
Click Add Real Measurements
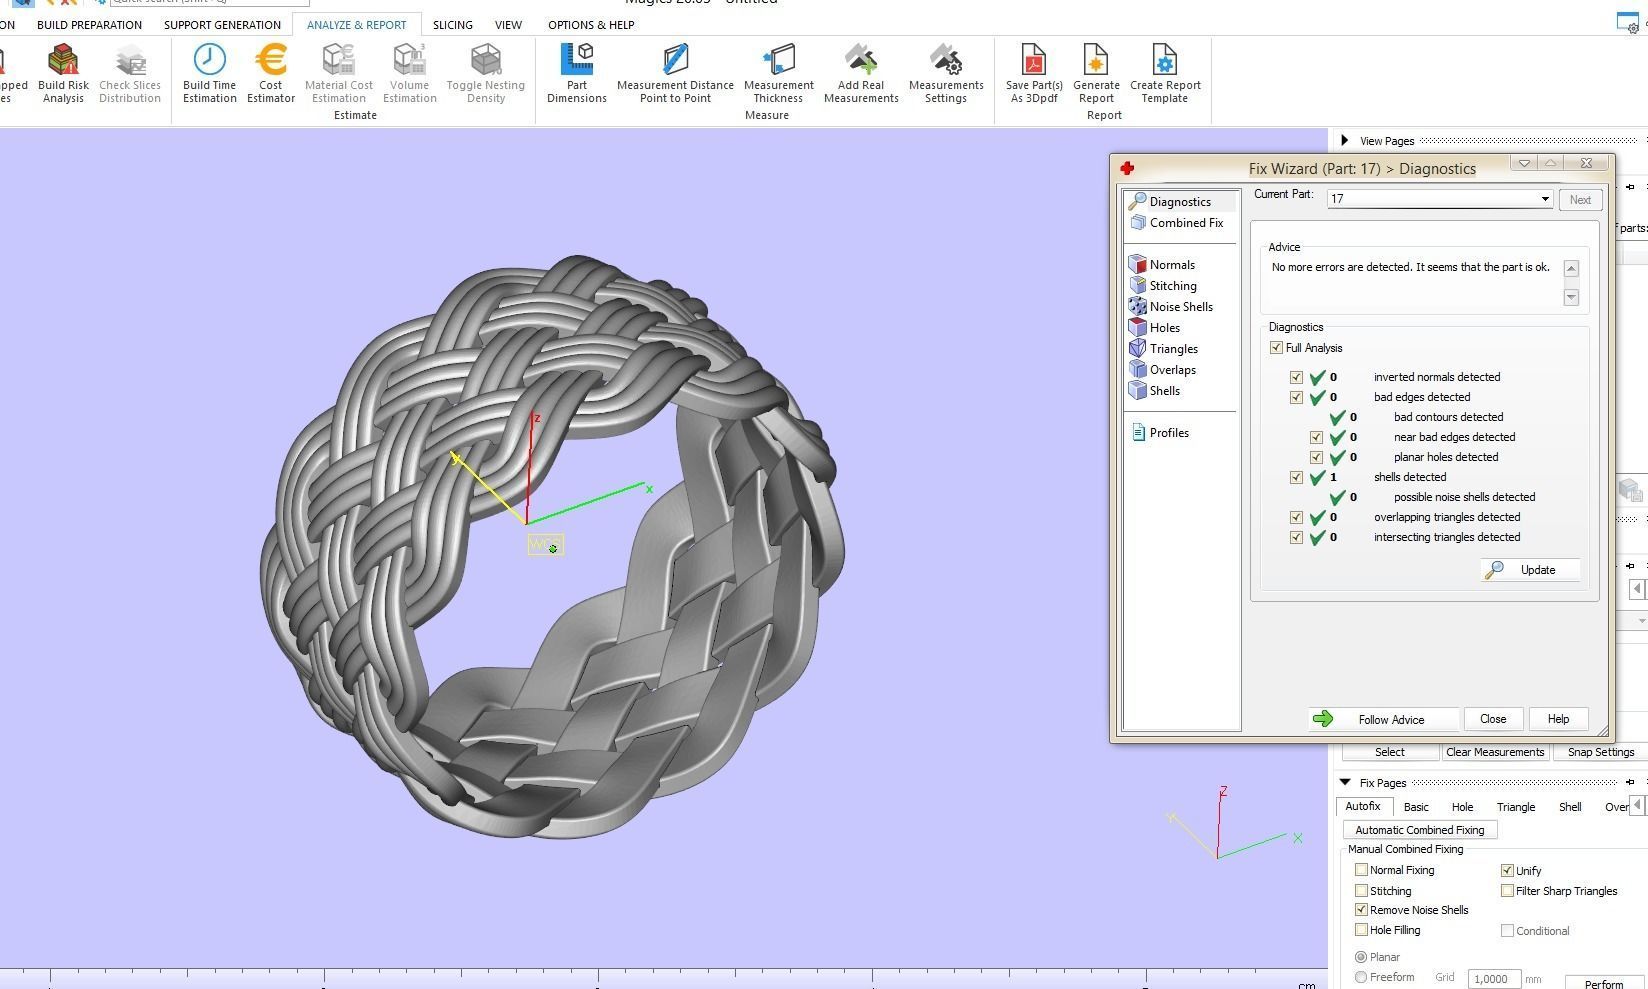click(x=861, y=73)
